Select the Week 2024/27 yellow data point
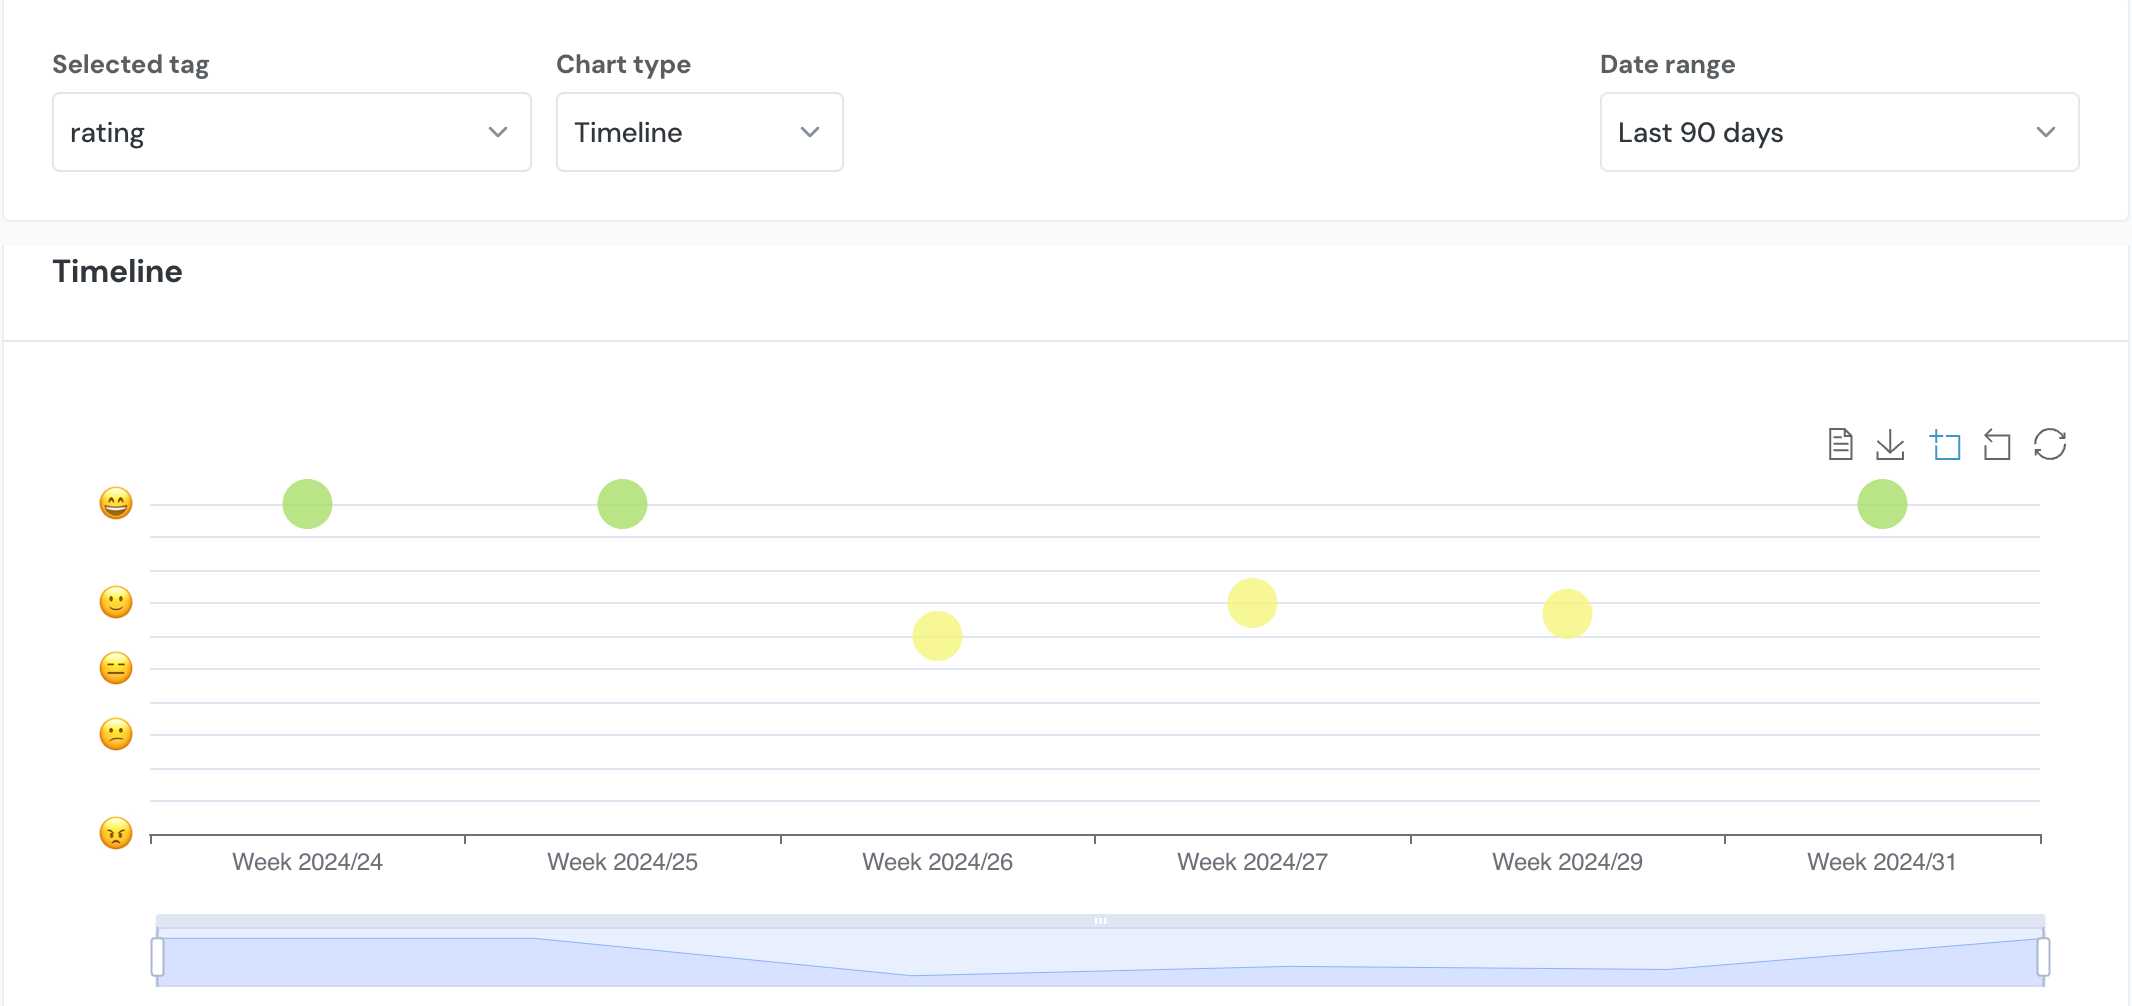Screen dimensions: 2132x1006 coord(1252,603)
